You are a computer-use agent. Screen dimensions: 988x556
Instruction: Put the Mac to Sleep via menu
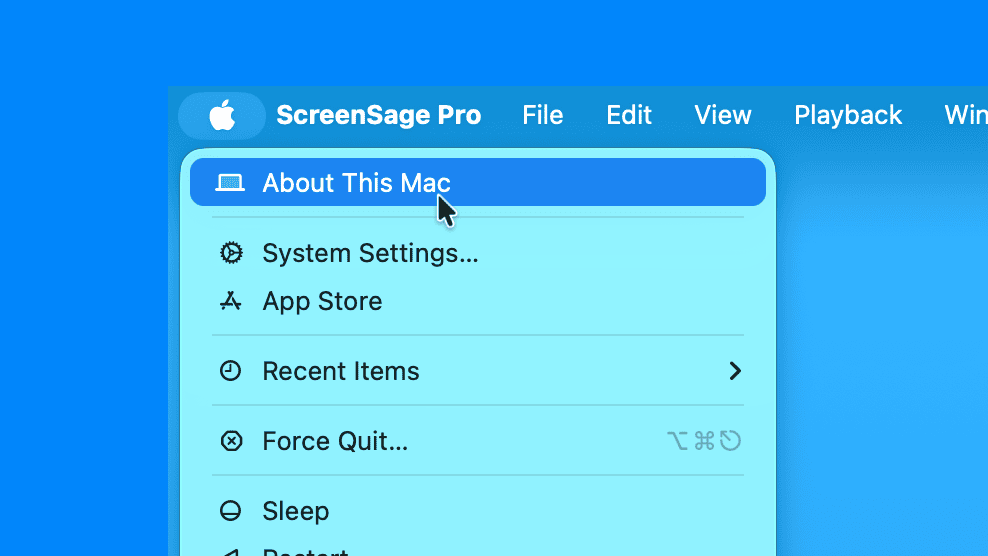coord(295,511)
